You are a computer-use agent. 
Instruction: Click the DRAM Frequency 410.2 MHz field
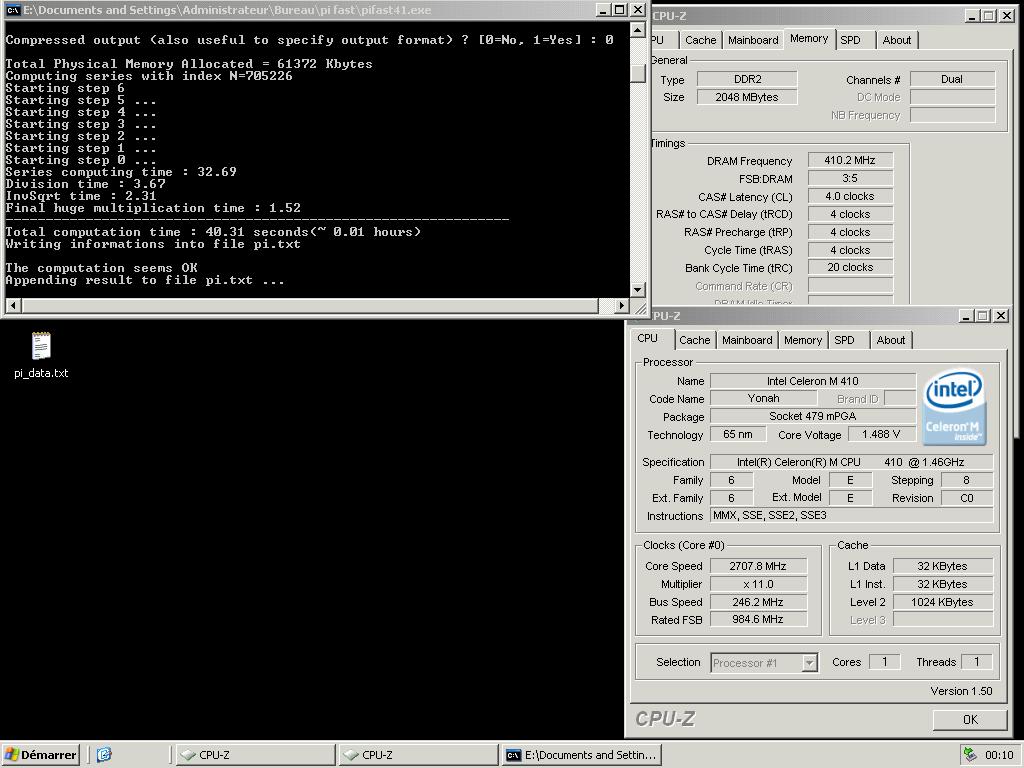pos(850,161)
